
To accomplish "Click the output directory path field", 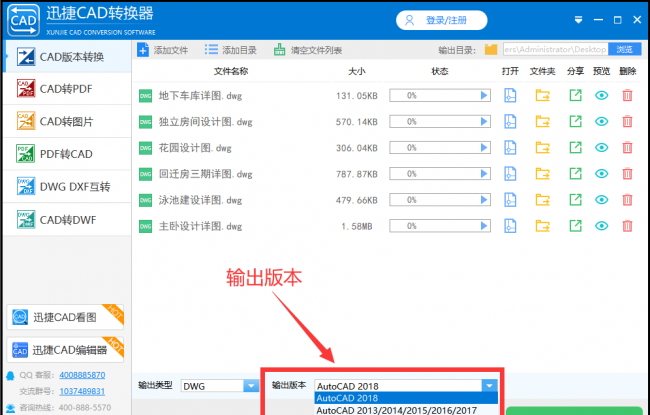I will point(556,49).
